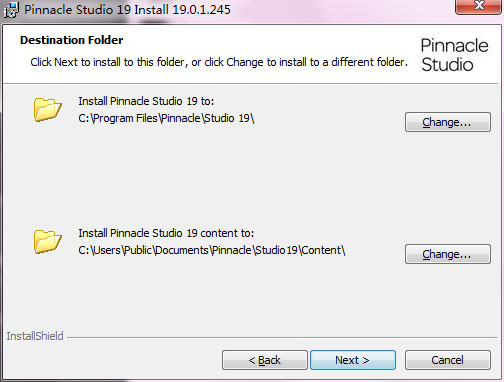
Task: Click the Pinnacle Studio logo
Action: (x=454, y=55)
